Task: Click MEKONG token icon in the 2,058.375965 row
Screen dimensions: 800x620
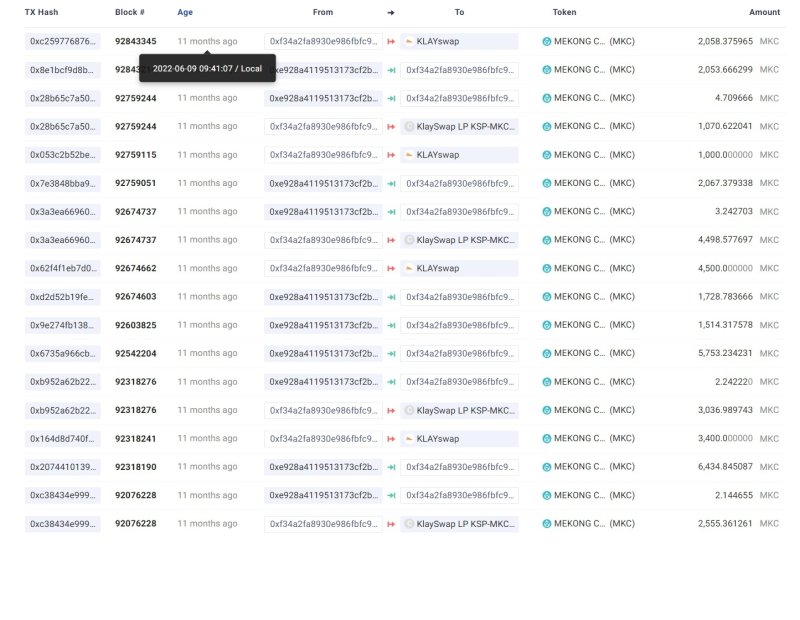Action: pos(546,42)
